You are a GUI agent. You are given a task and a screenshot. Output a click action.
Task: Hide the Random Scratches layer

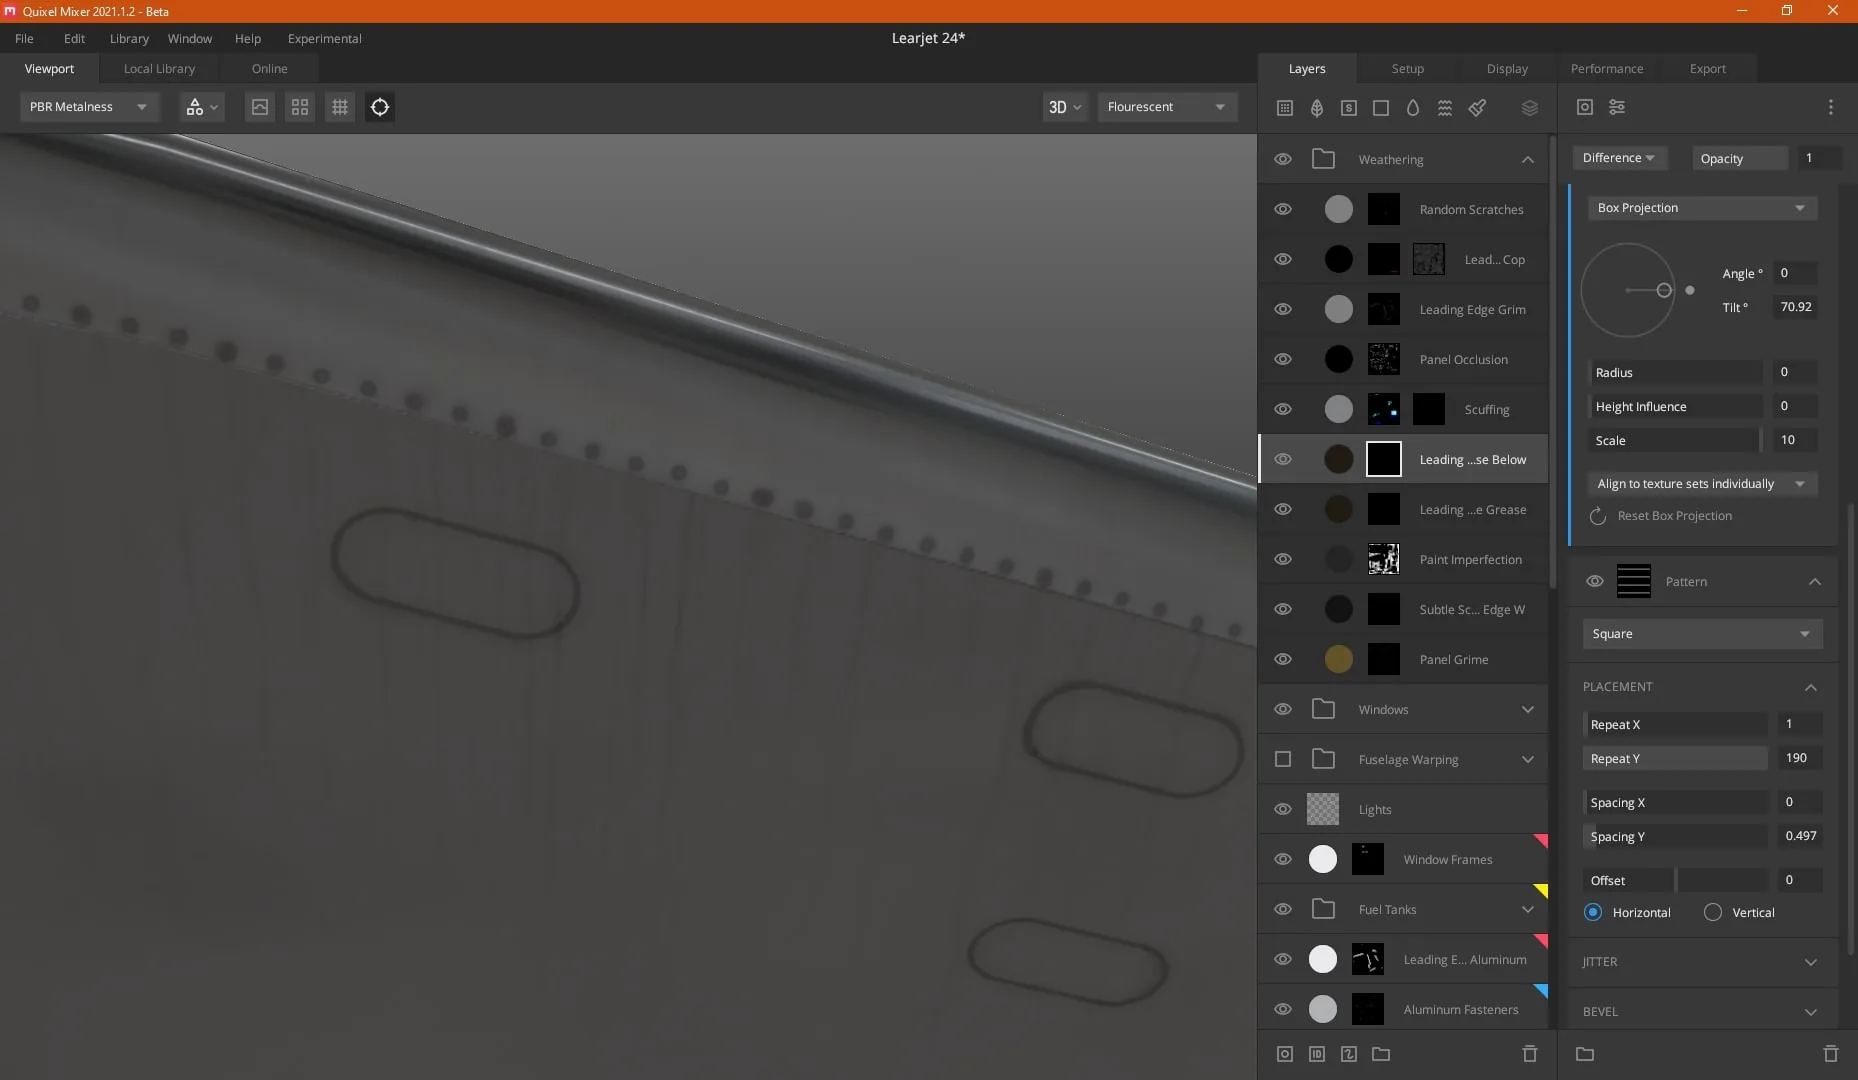(x=1283, y=209)
